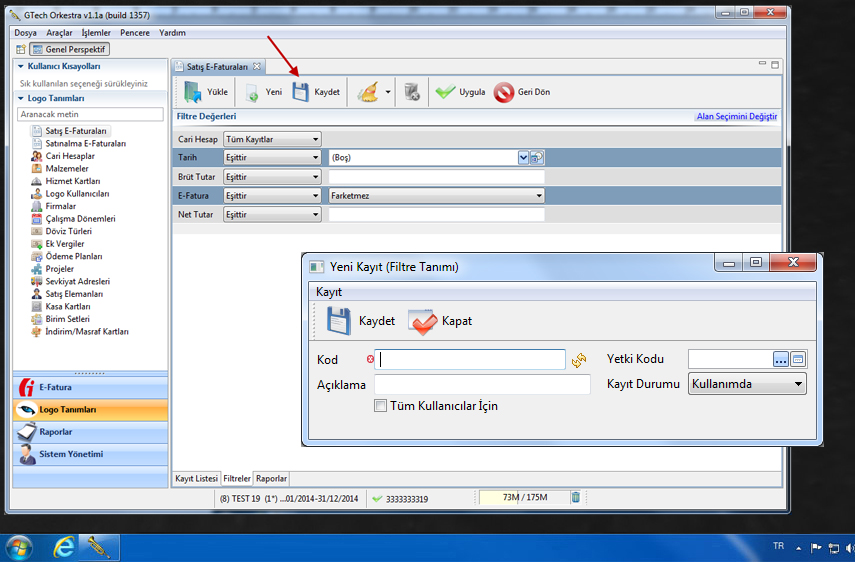Open Ödeme Planları item

point(74,256)
